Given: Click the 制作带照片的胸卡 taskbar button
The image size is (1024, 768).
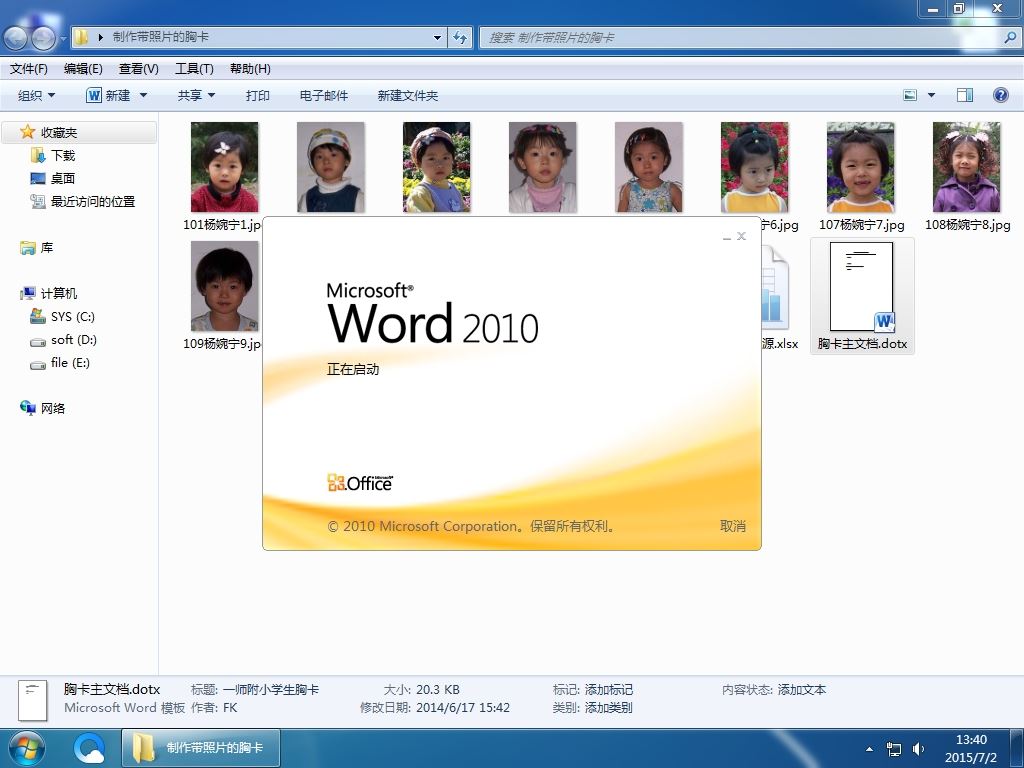Looking at the screenshot, I should (201, 748).
